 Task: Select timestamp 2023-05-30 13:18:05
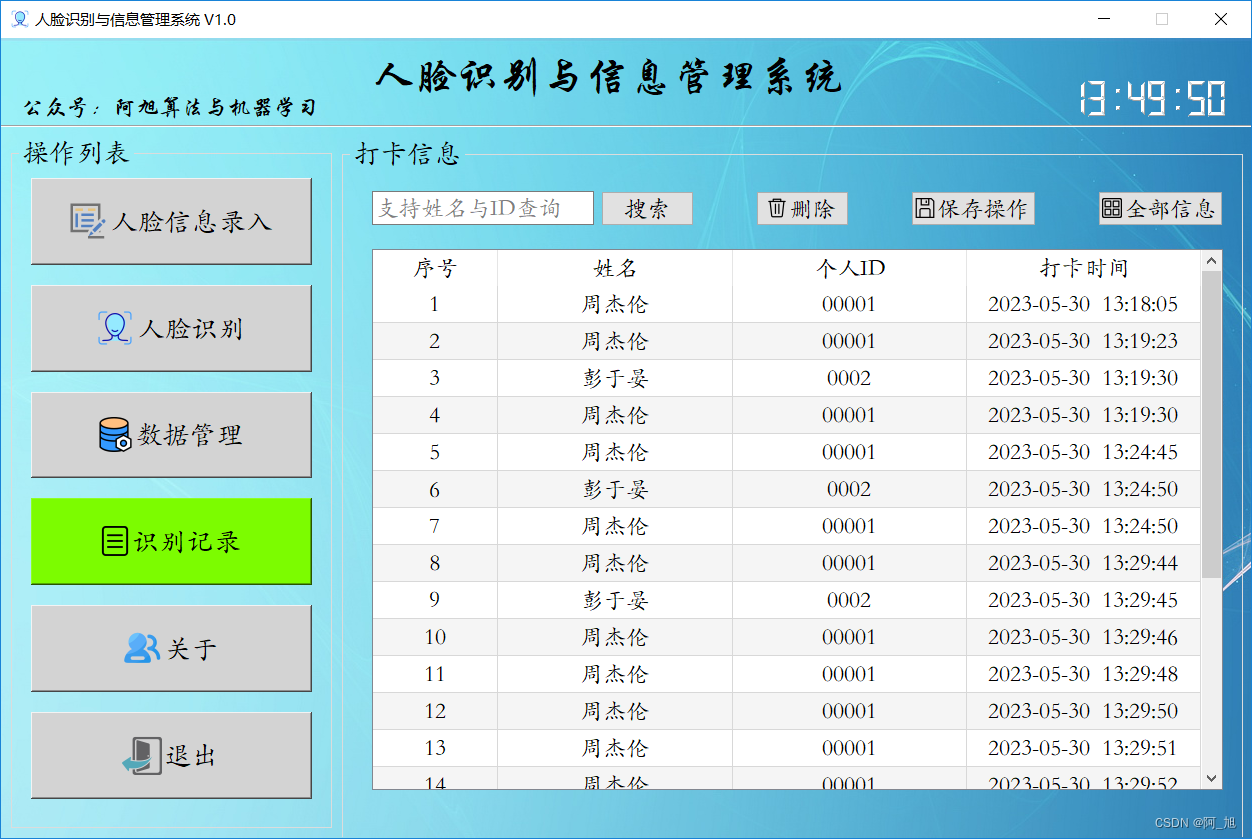pos(1083,304)
